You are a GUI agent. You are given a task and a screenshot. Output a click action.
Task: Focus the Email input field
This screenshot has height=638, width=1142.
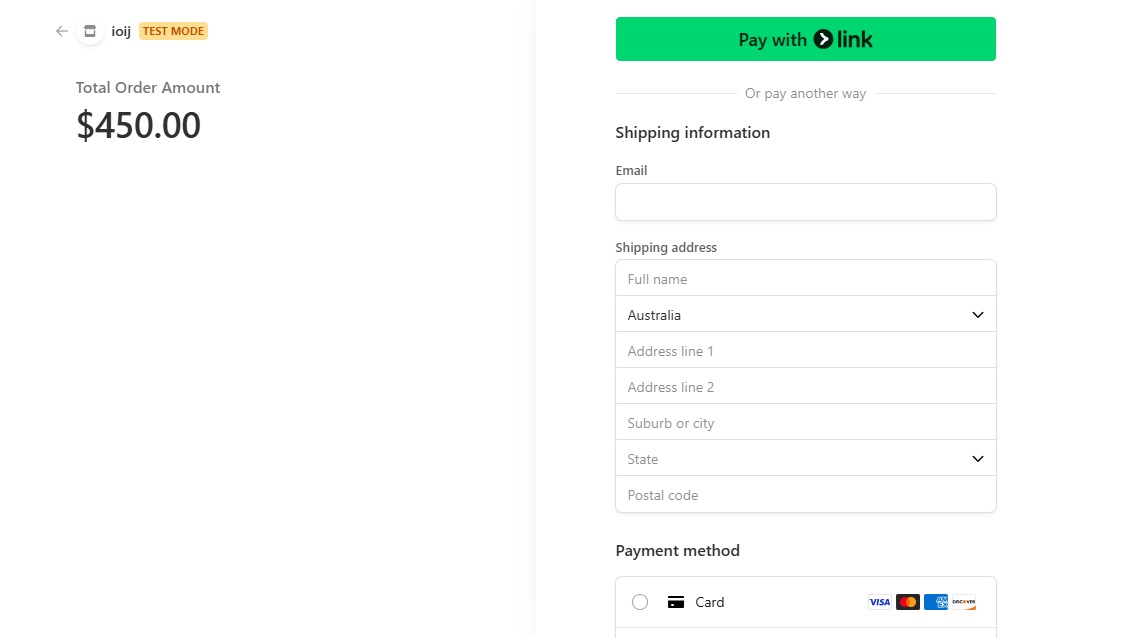pos(805,202)
